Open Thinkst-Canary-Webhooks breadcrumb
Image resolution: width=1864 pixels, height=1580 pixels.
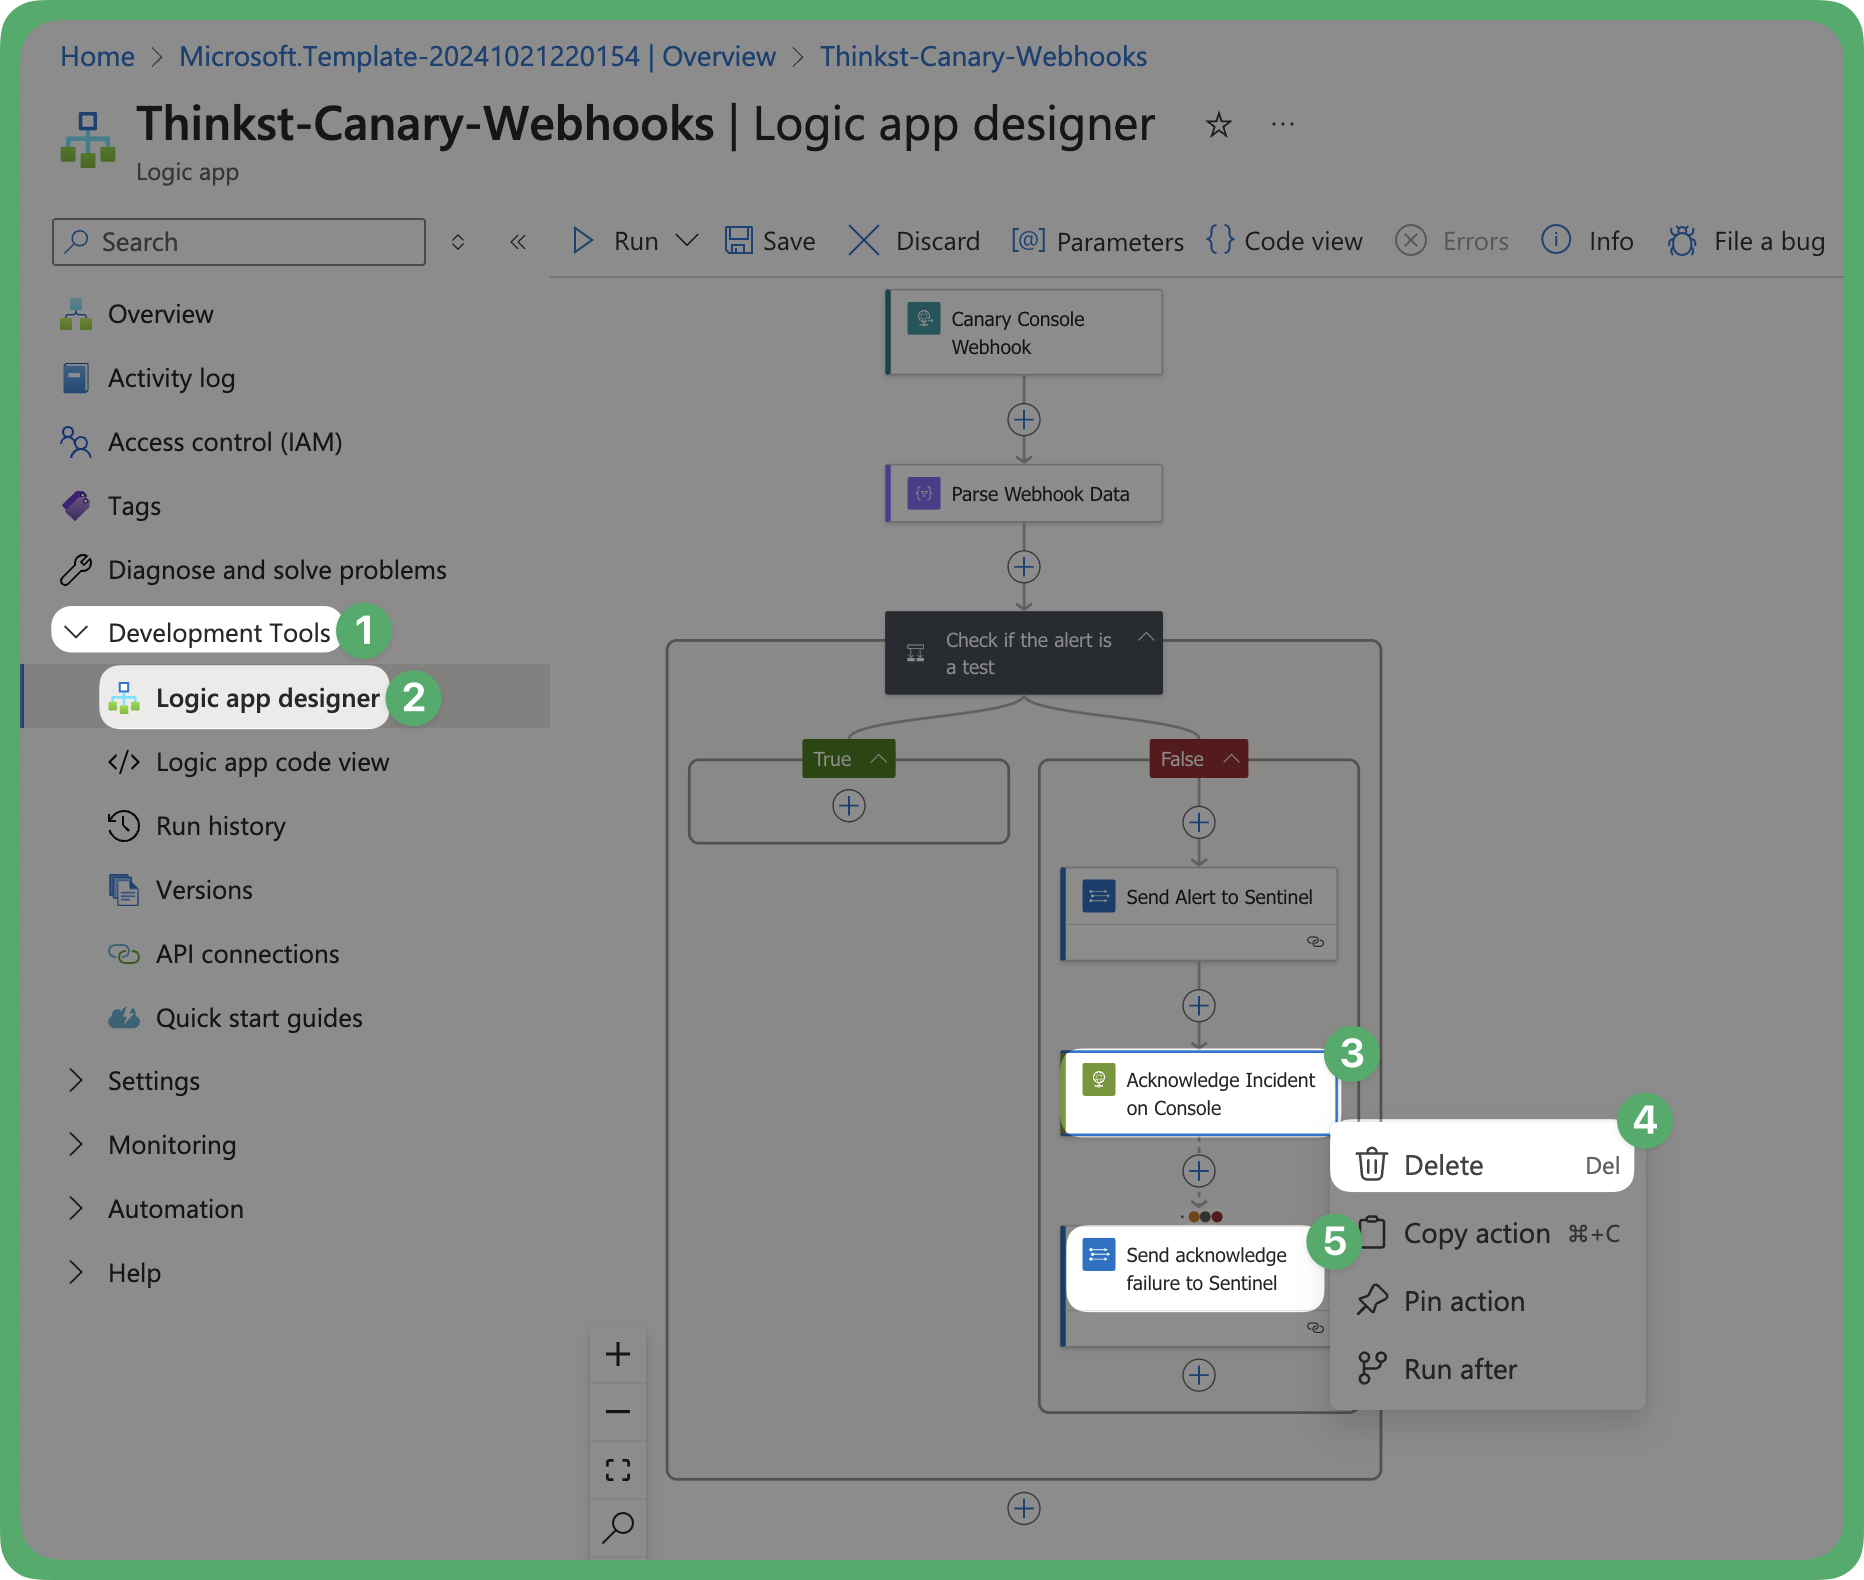coord(983,56)
